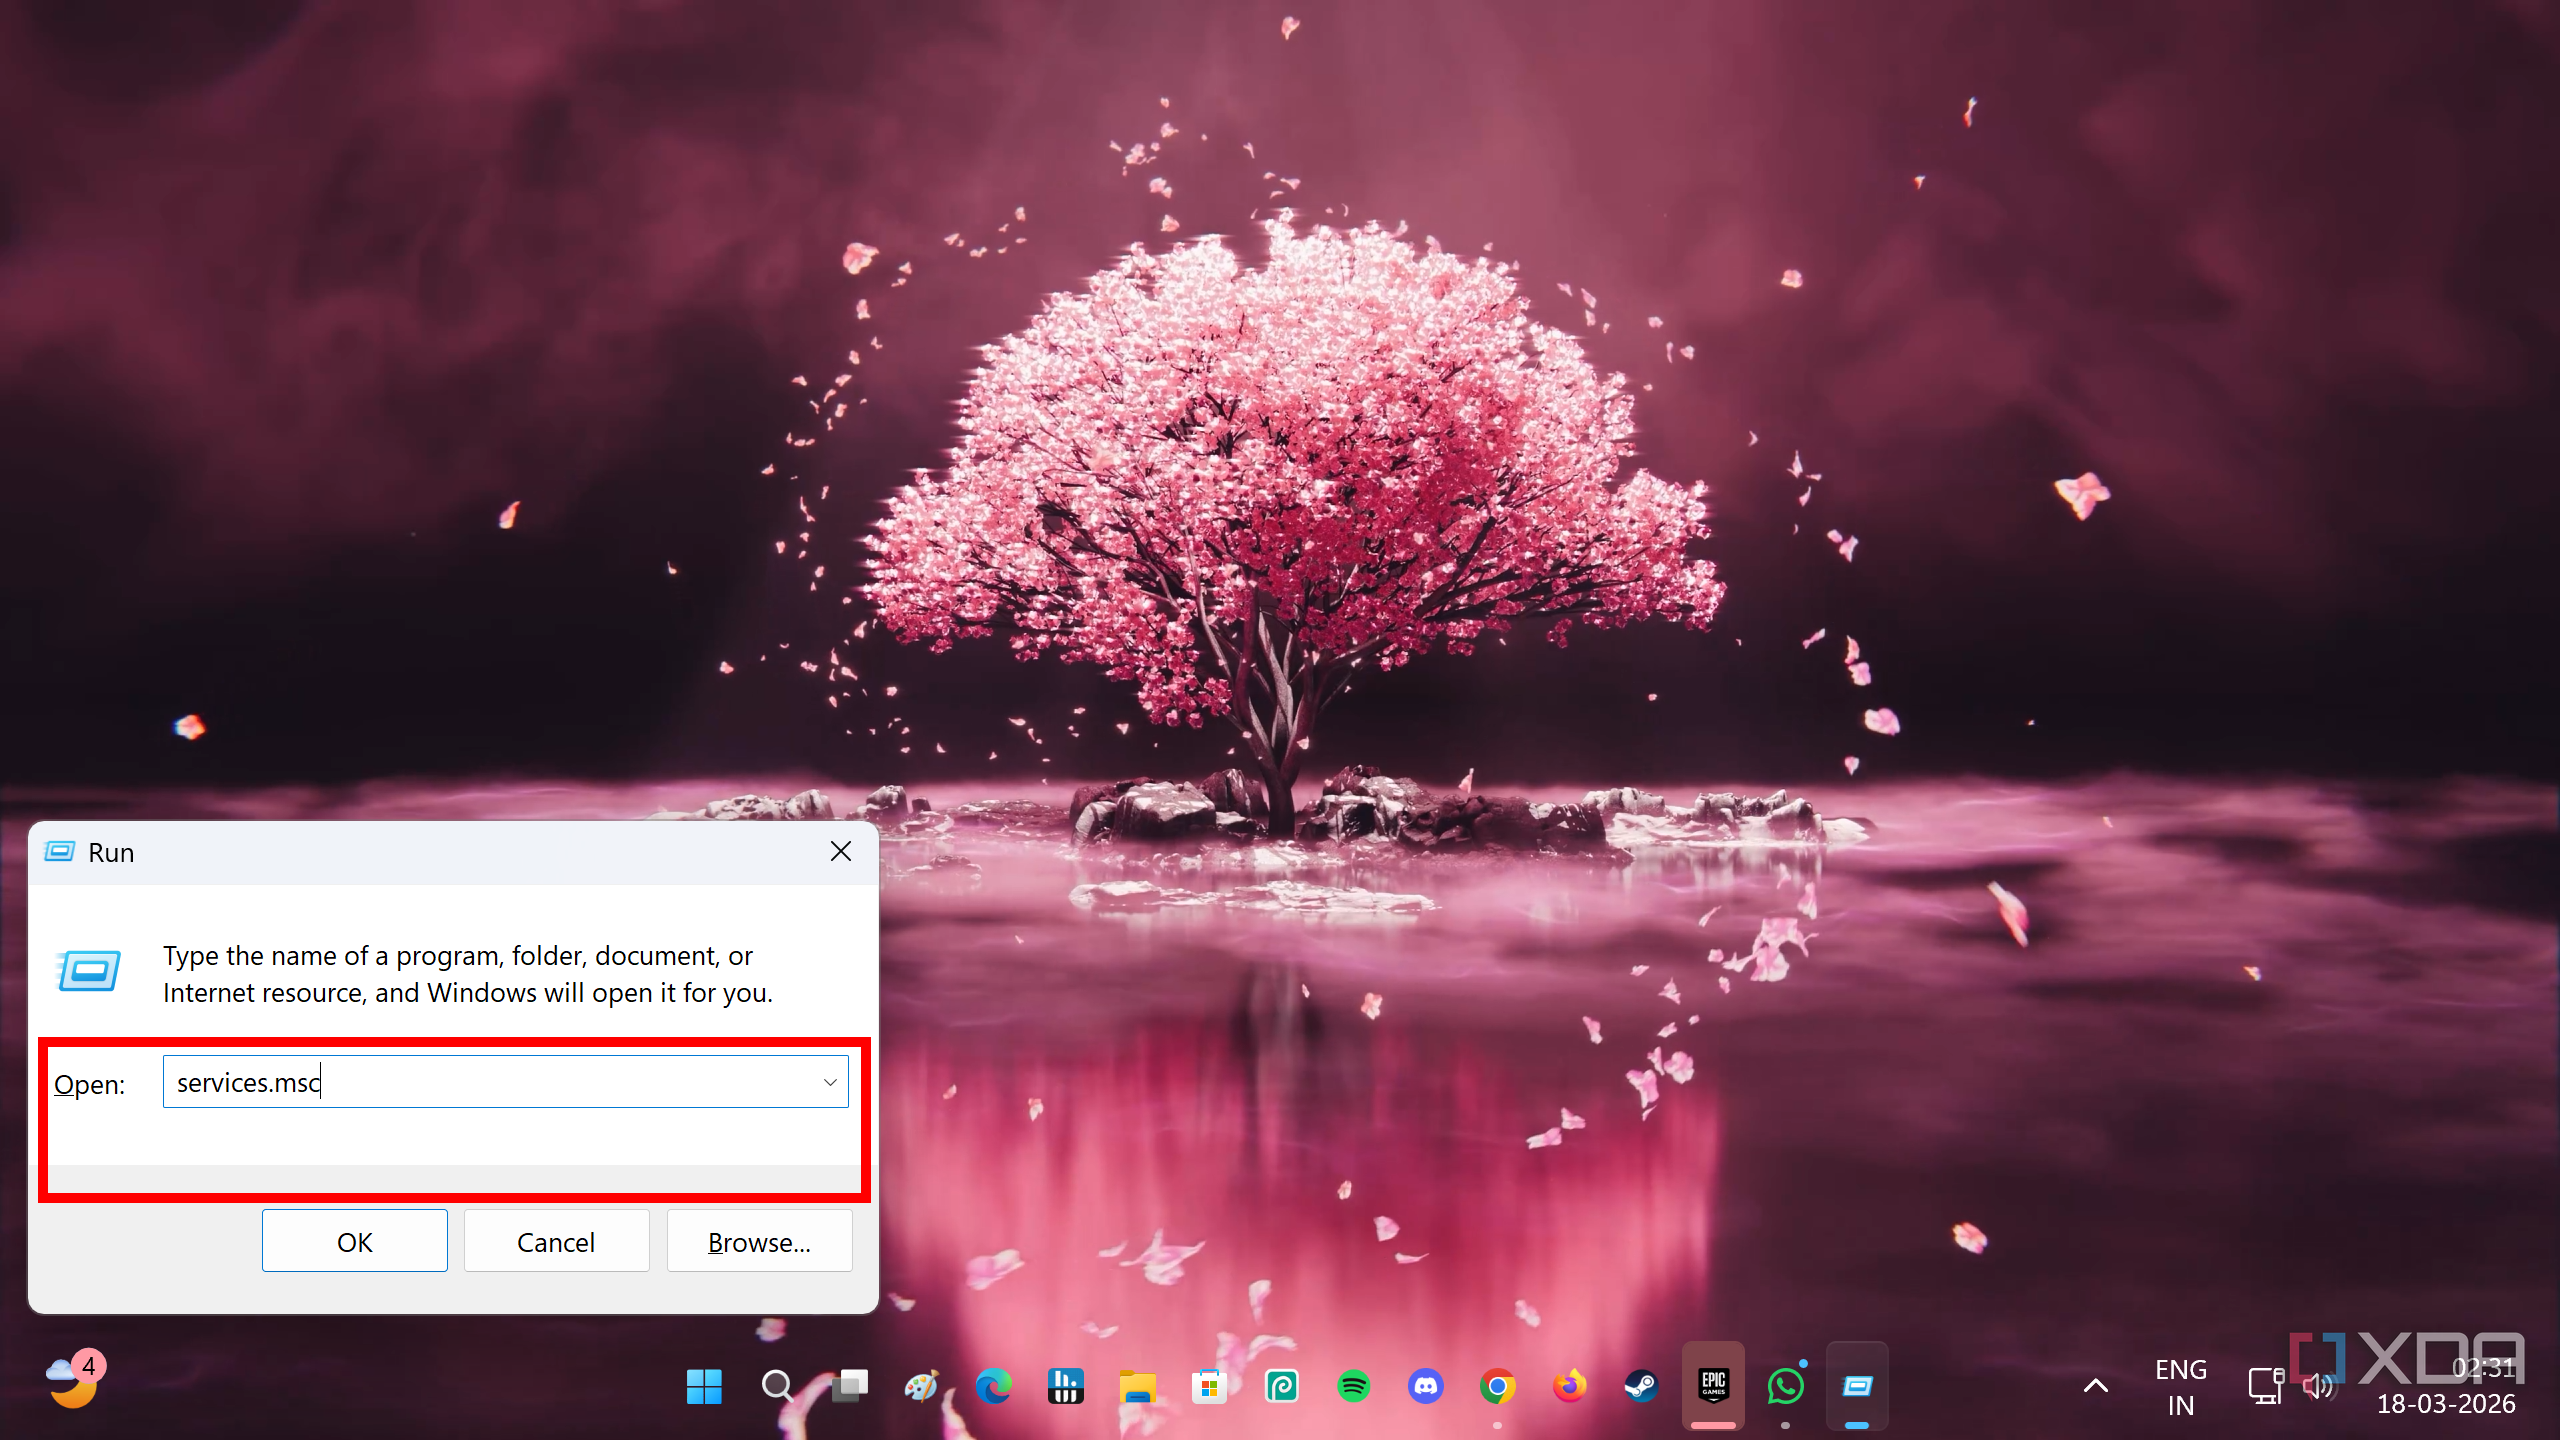
Task: Open Steam from the taskbar
Action: pos(1641,1386)
